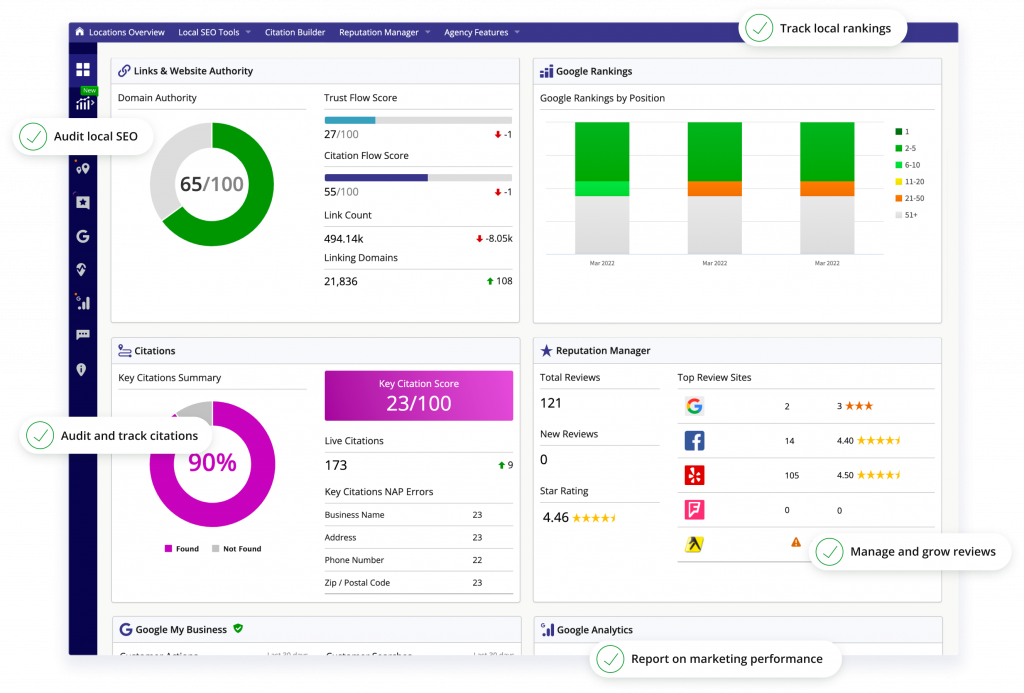Open the Agency Features dropdown
Screen dimensions: 1024x693
click(x=482, y=32)
